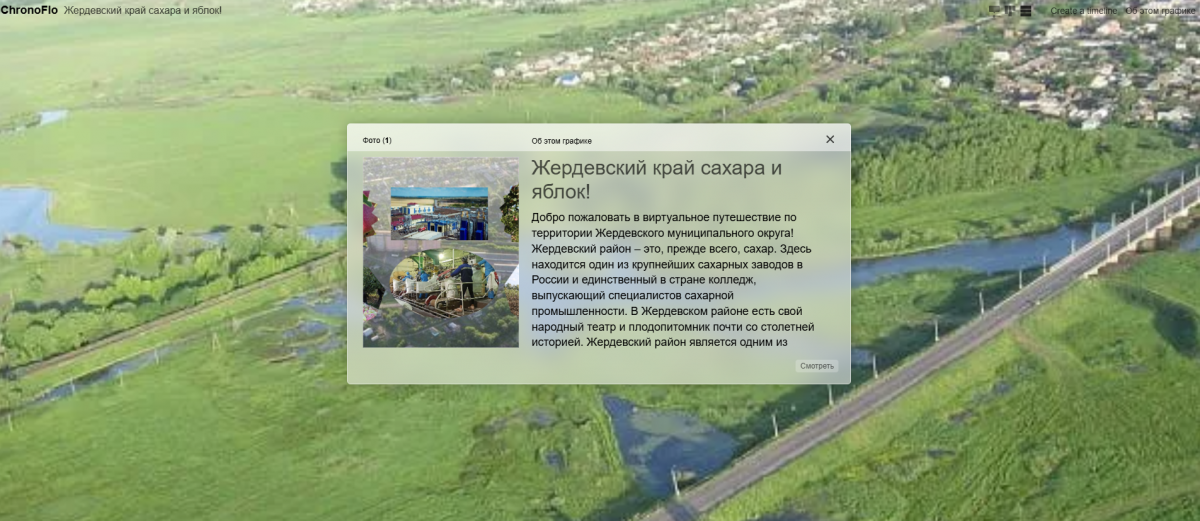Click Об этом графике in the top bar
The image size is (1200, 521).
pos(1162,10)
